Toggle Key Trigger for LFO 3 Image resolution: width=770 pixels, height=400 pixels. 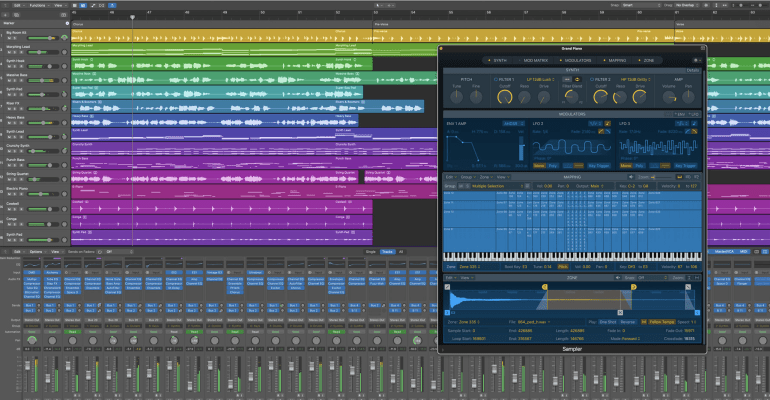coord(686,166)
